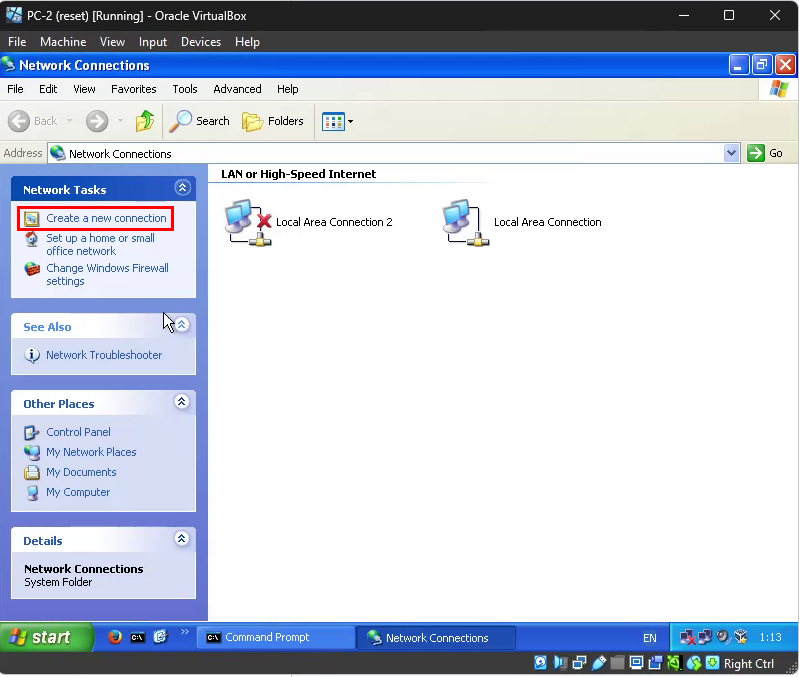Click the Network Troubleshooter info icon
This screenshot has height=677, width=799.
pos(32,355)
